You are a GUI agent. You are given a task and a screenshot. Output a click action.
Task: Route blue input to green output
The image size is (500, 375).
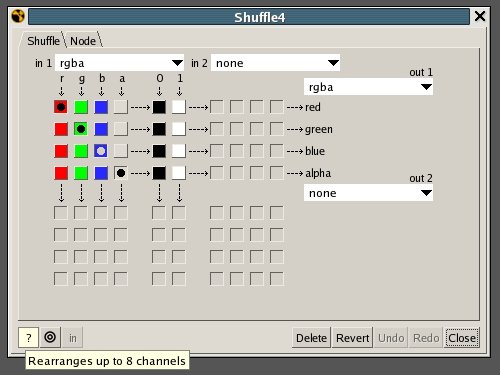pyautogui.click(x=101, y=129)
